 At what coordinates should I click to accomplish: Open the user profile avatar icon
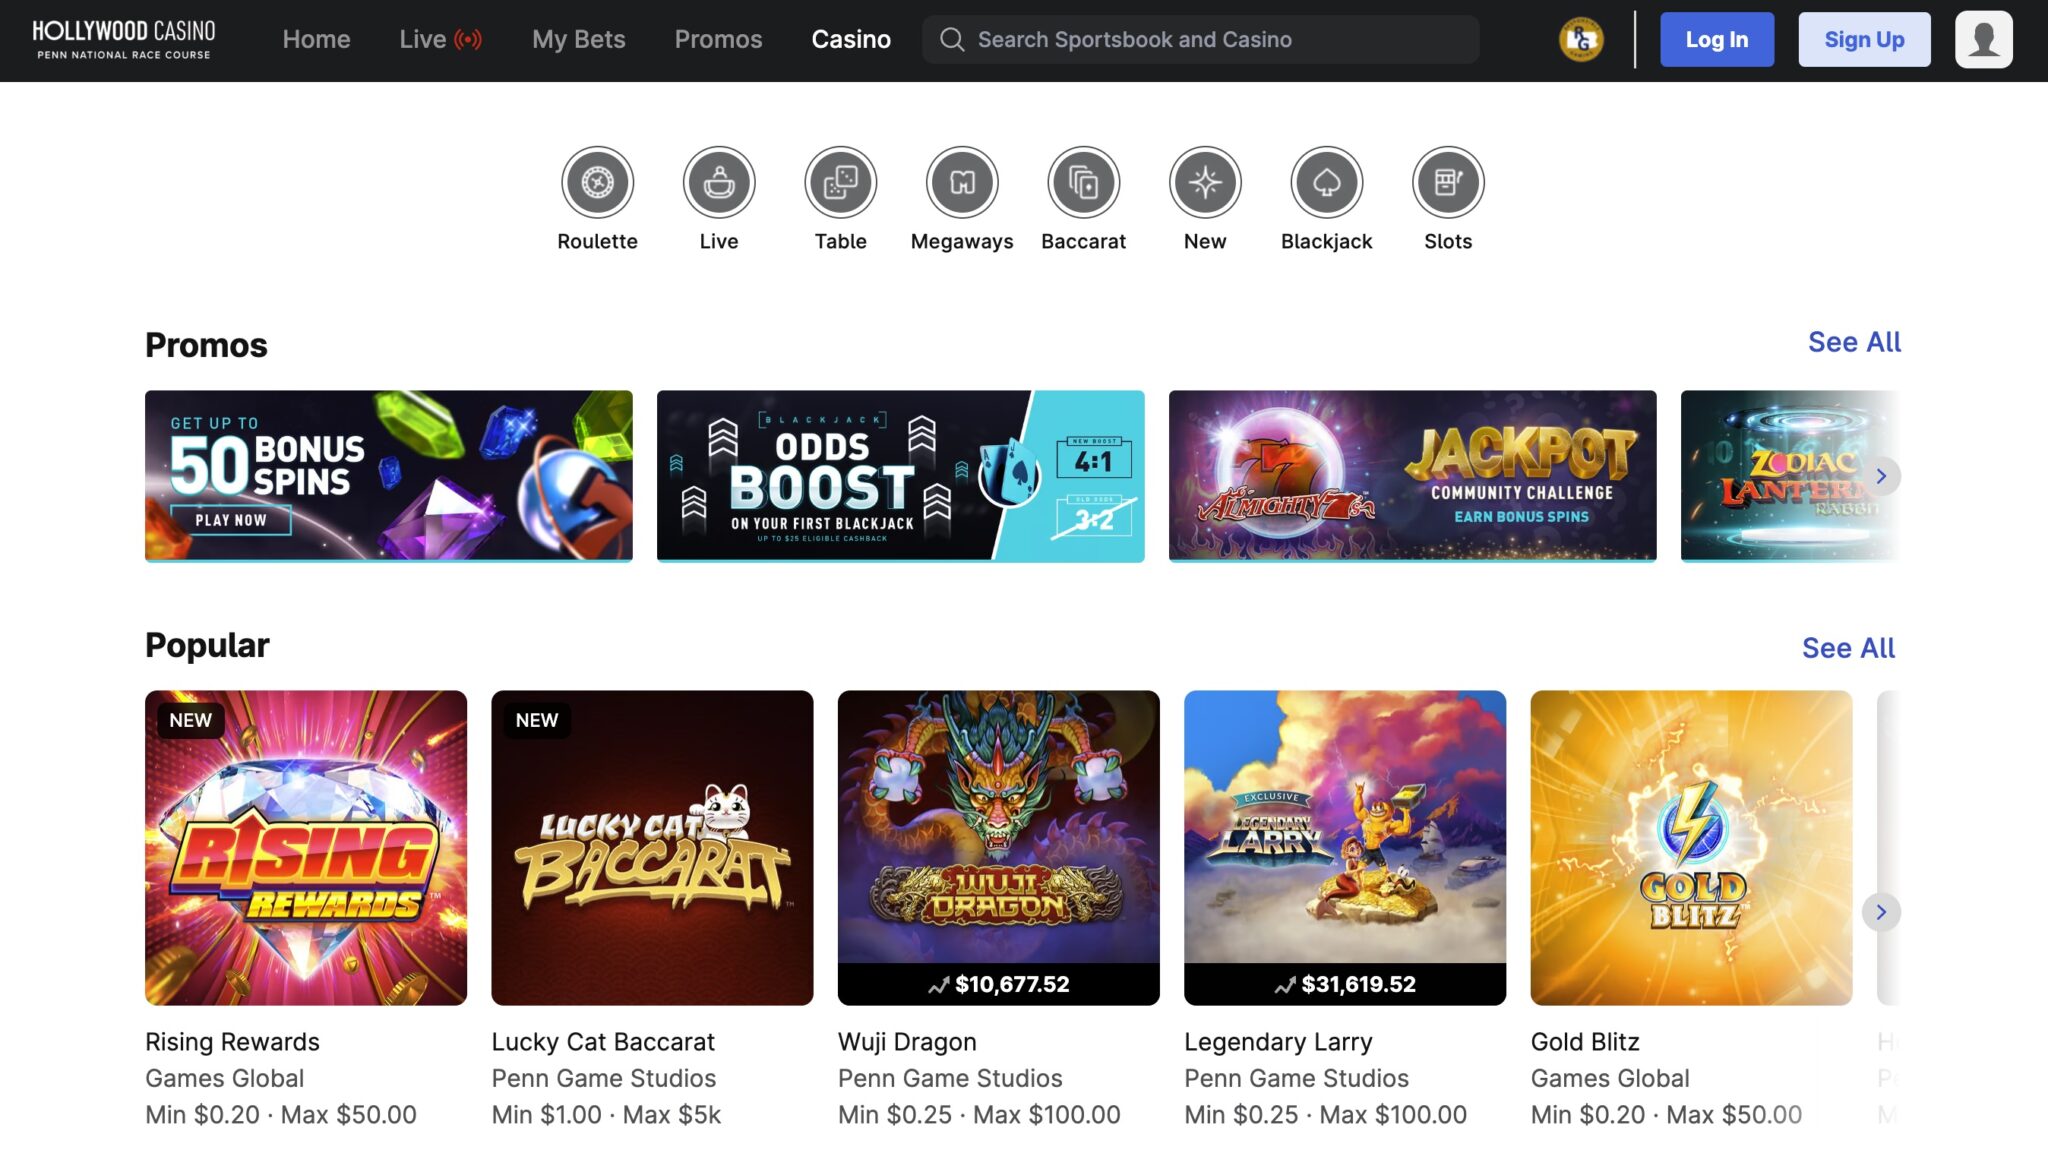(x=1984, y=39)
